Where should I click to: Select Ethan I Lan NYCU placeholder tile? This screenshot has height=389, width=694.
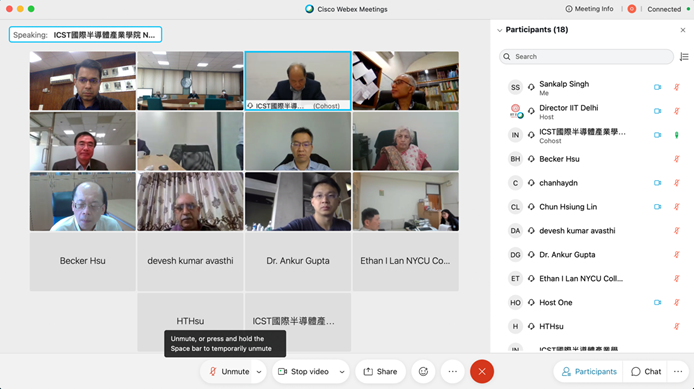[x=405, y=261]
